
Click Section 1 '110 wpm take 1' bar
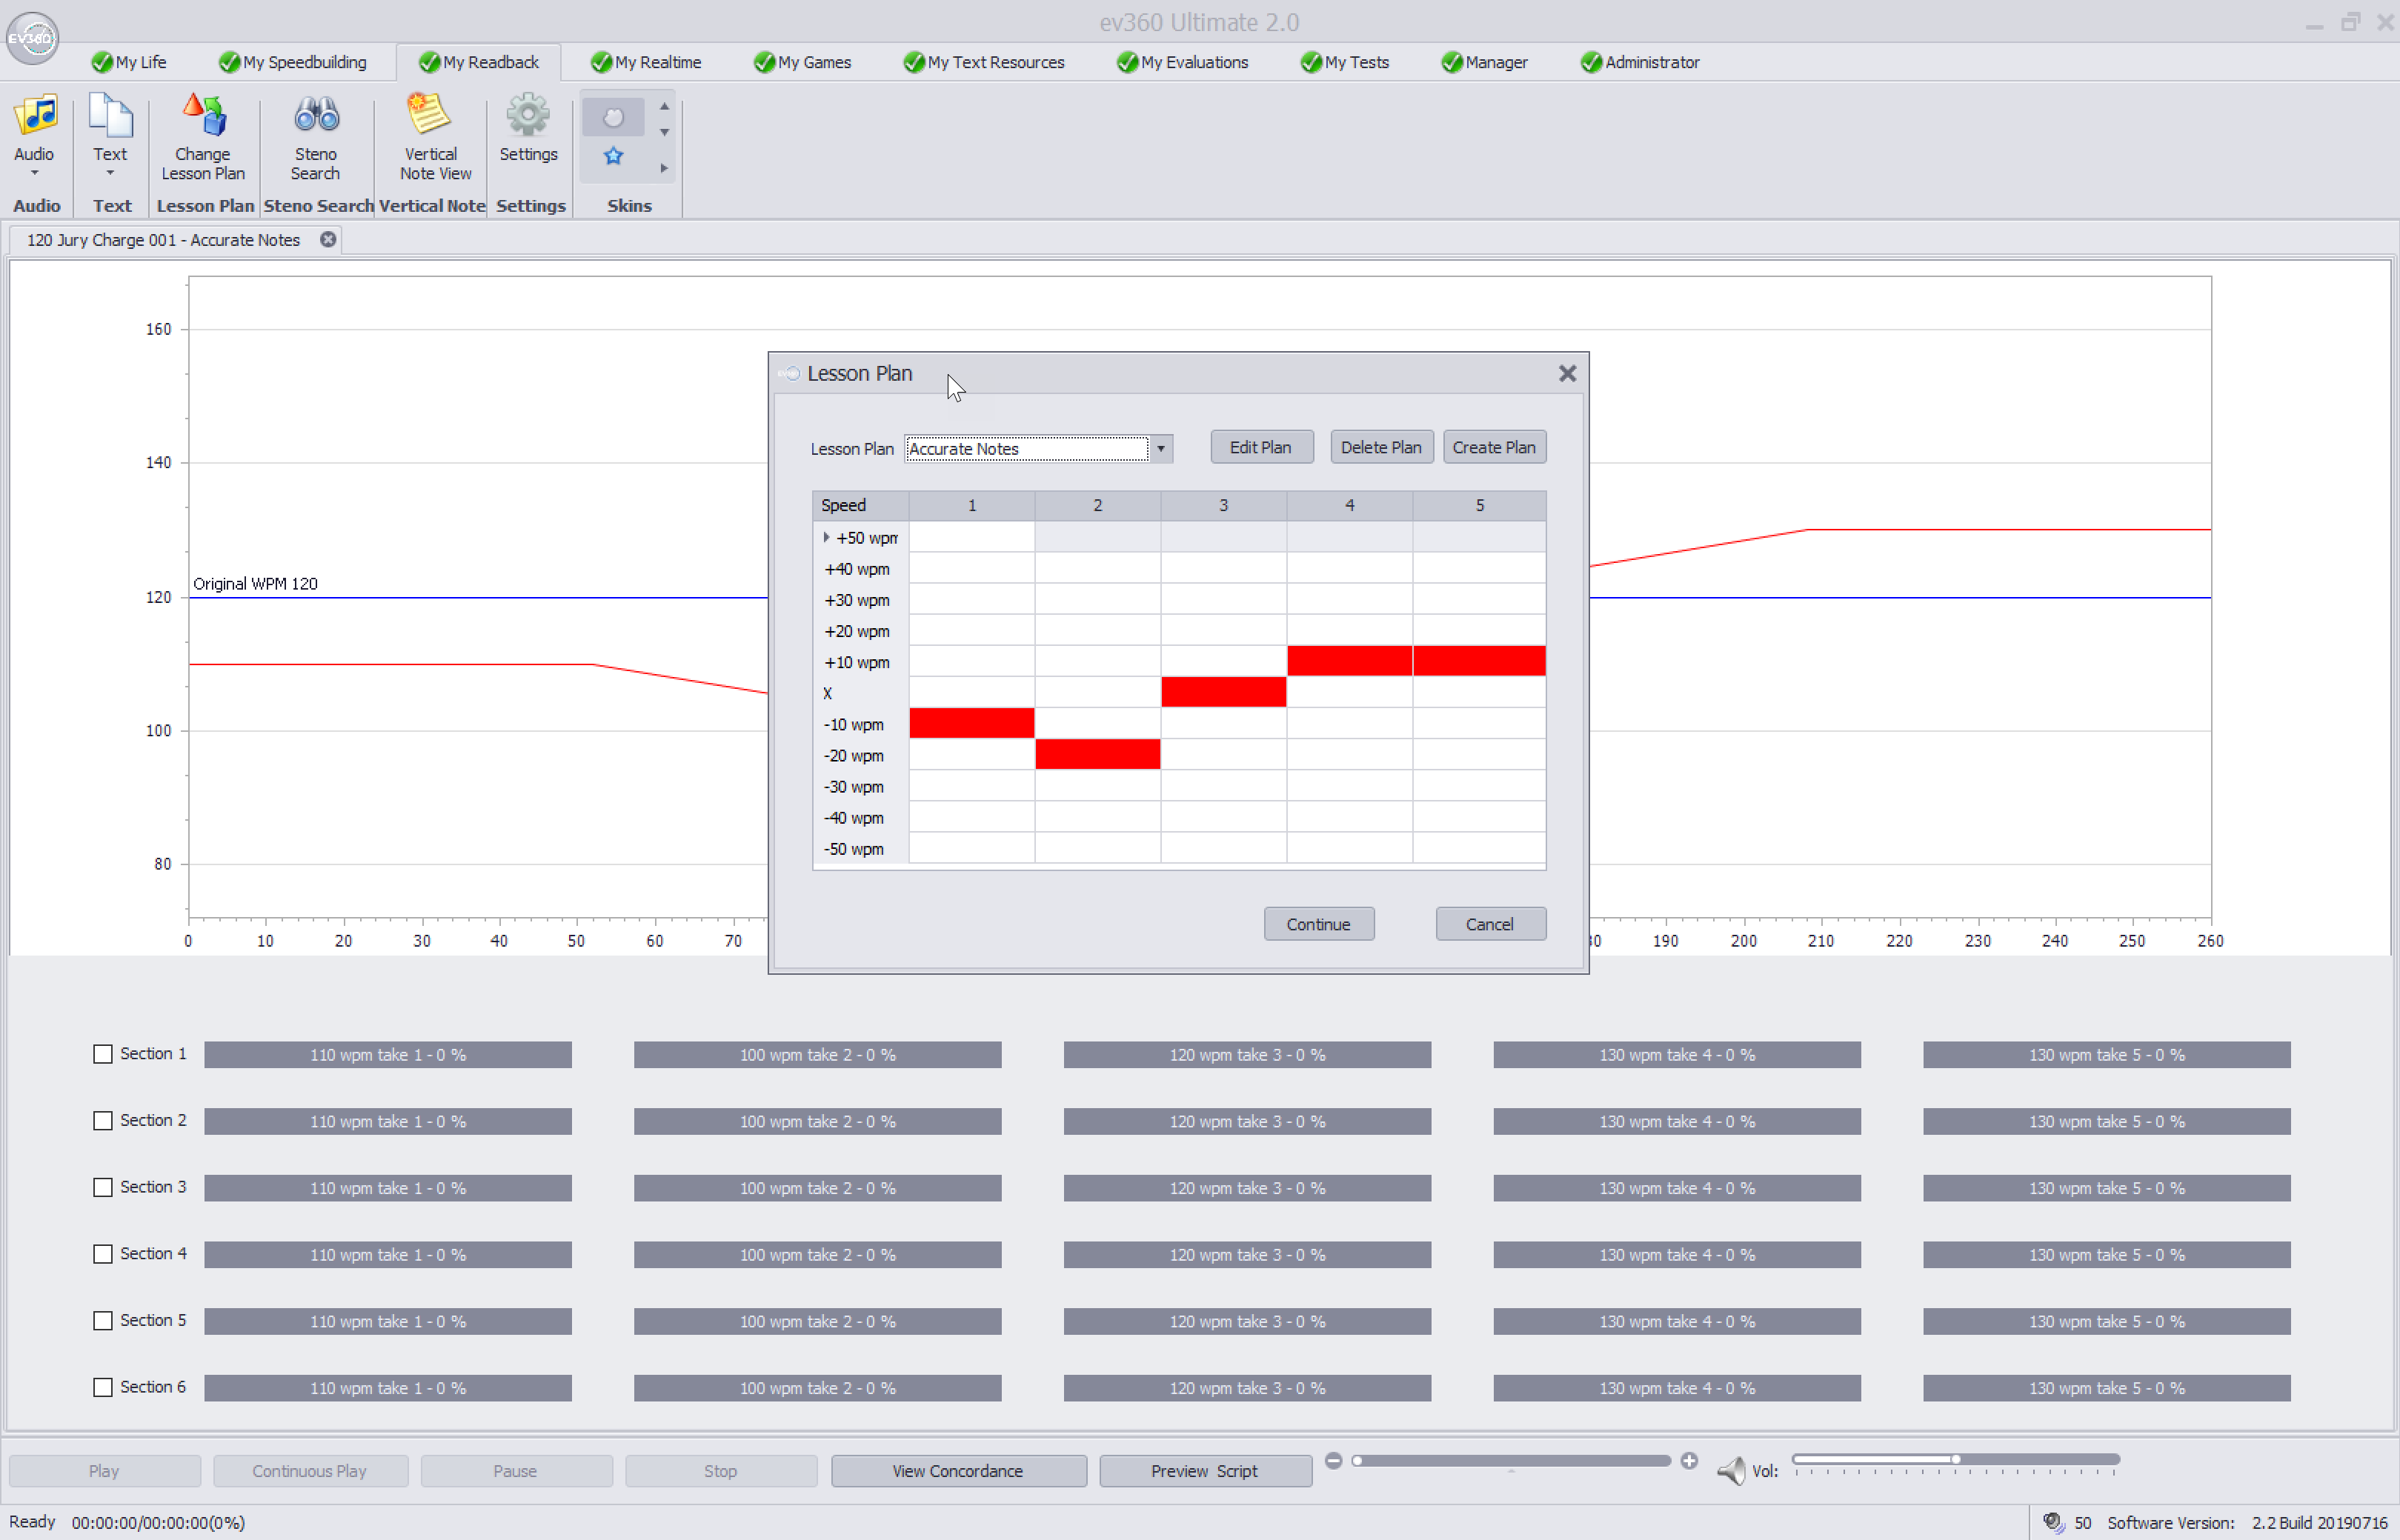(388, 1055)
